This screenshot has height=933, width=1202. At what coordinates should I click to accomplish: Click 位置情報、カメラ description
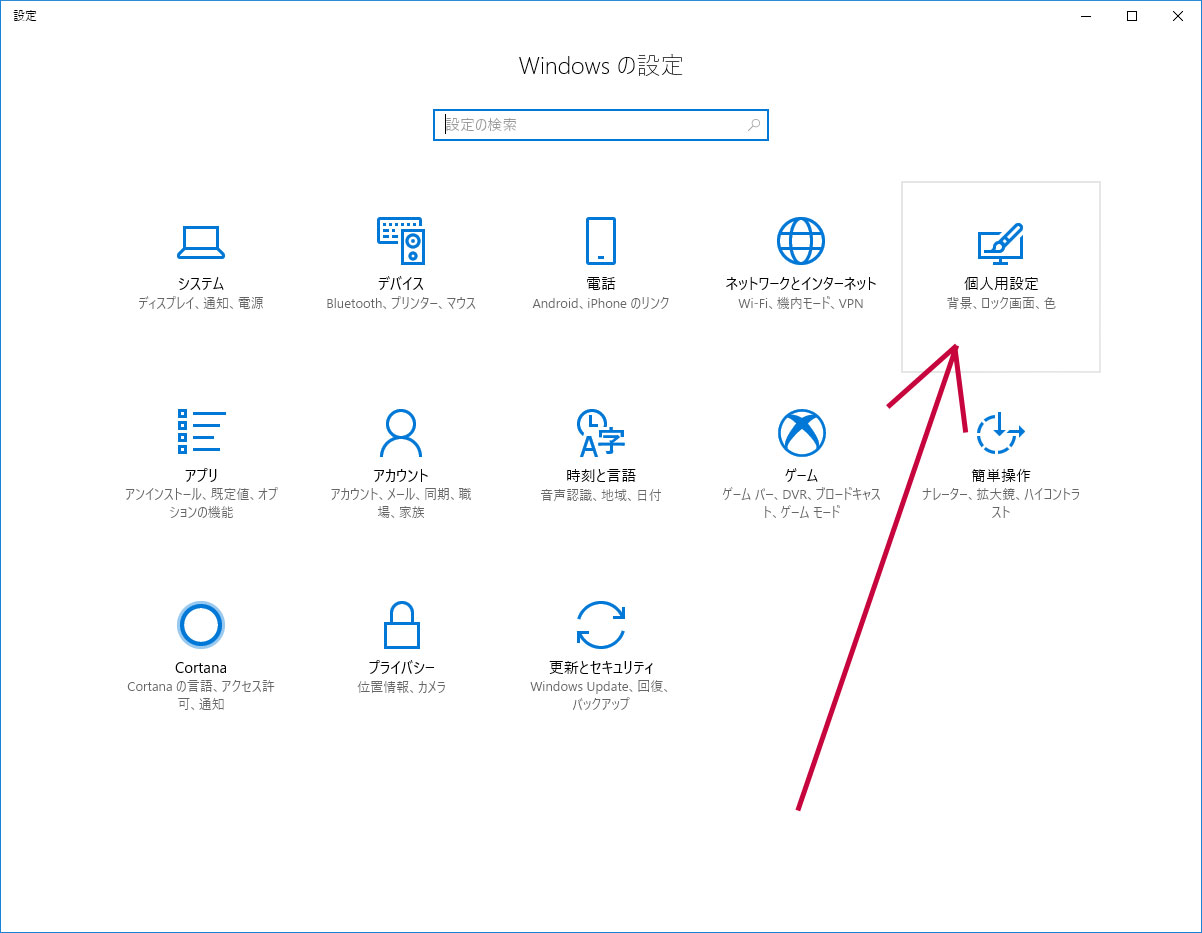pyautogui.click(x=401, y=687)
